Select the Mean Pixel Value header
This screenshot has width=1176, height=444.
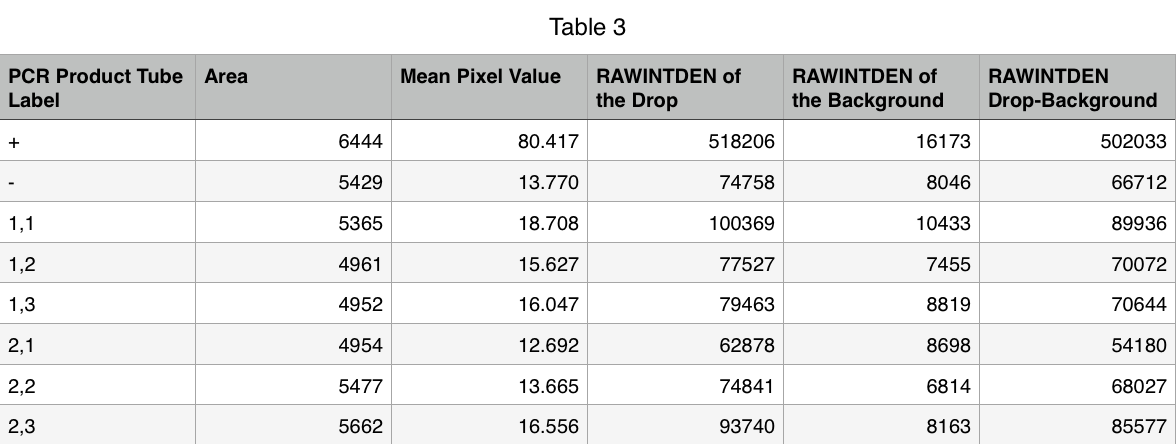(x=480, y=77)
